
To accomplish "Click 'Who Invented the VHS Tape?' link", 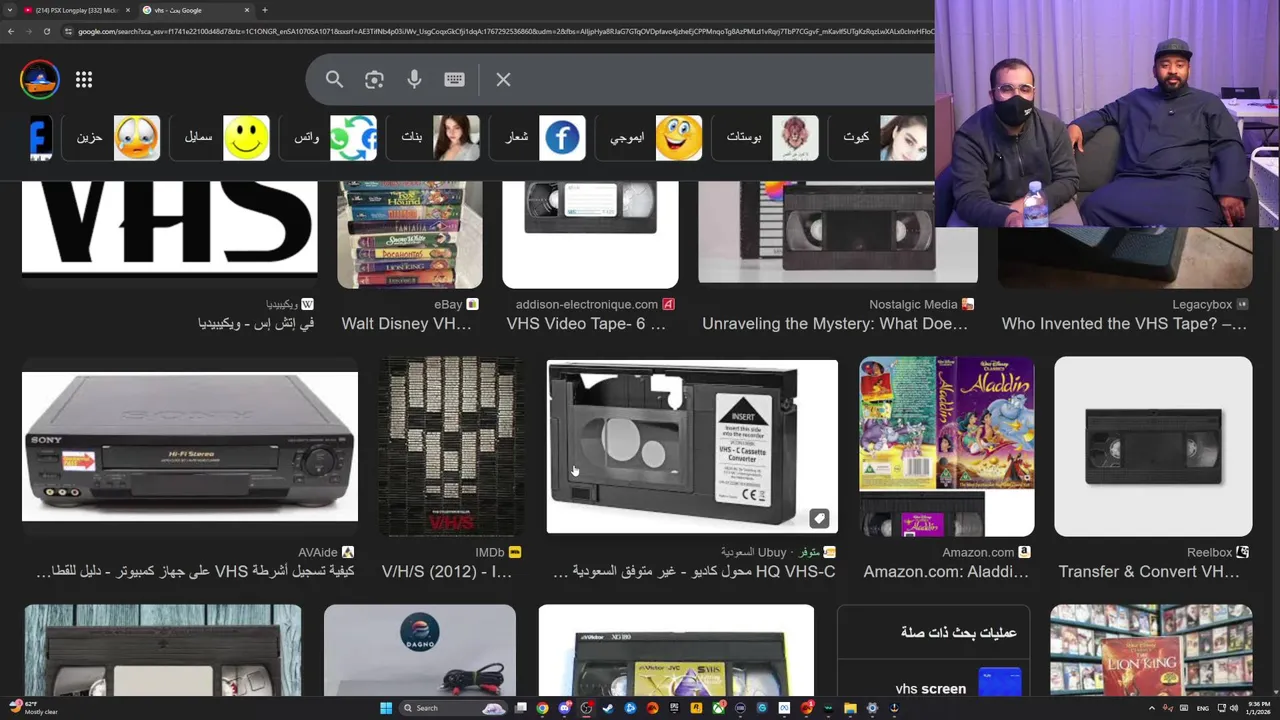I will tap(1124, 323).
